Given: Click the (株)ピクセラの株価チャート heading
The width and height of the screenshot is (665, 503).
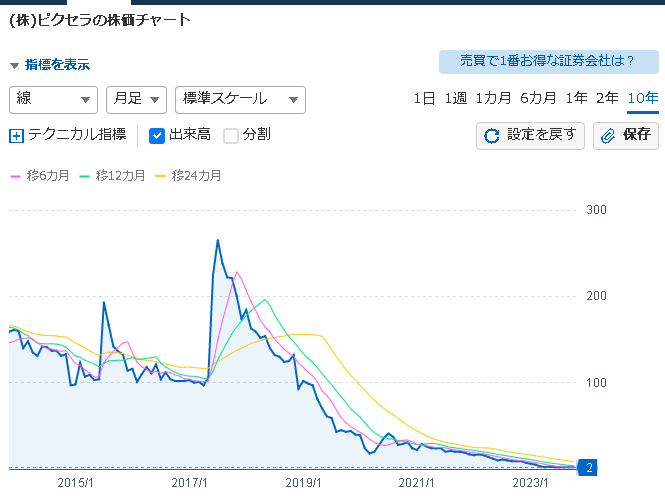Looking at the screenshot, I should [x=100, y=20].
